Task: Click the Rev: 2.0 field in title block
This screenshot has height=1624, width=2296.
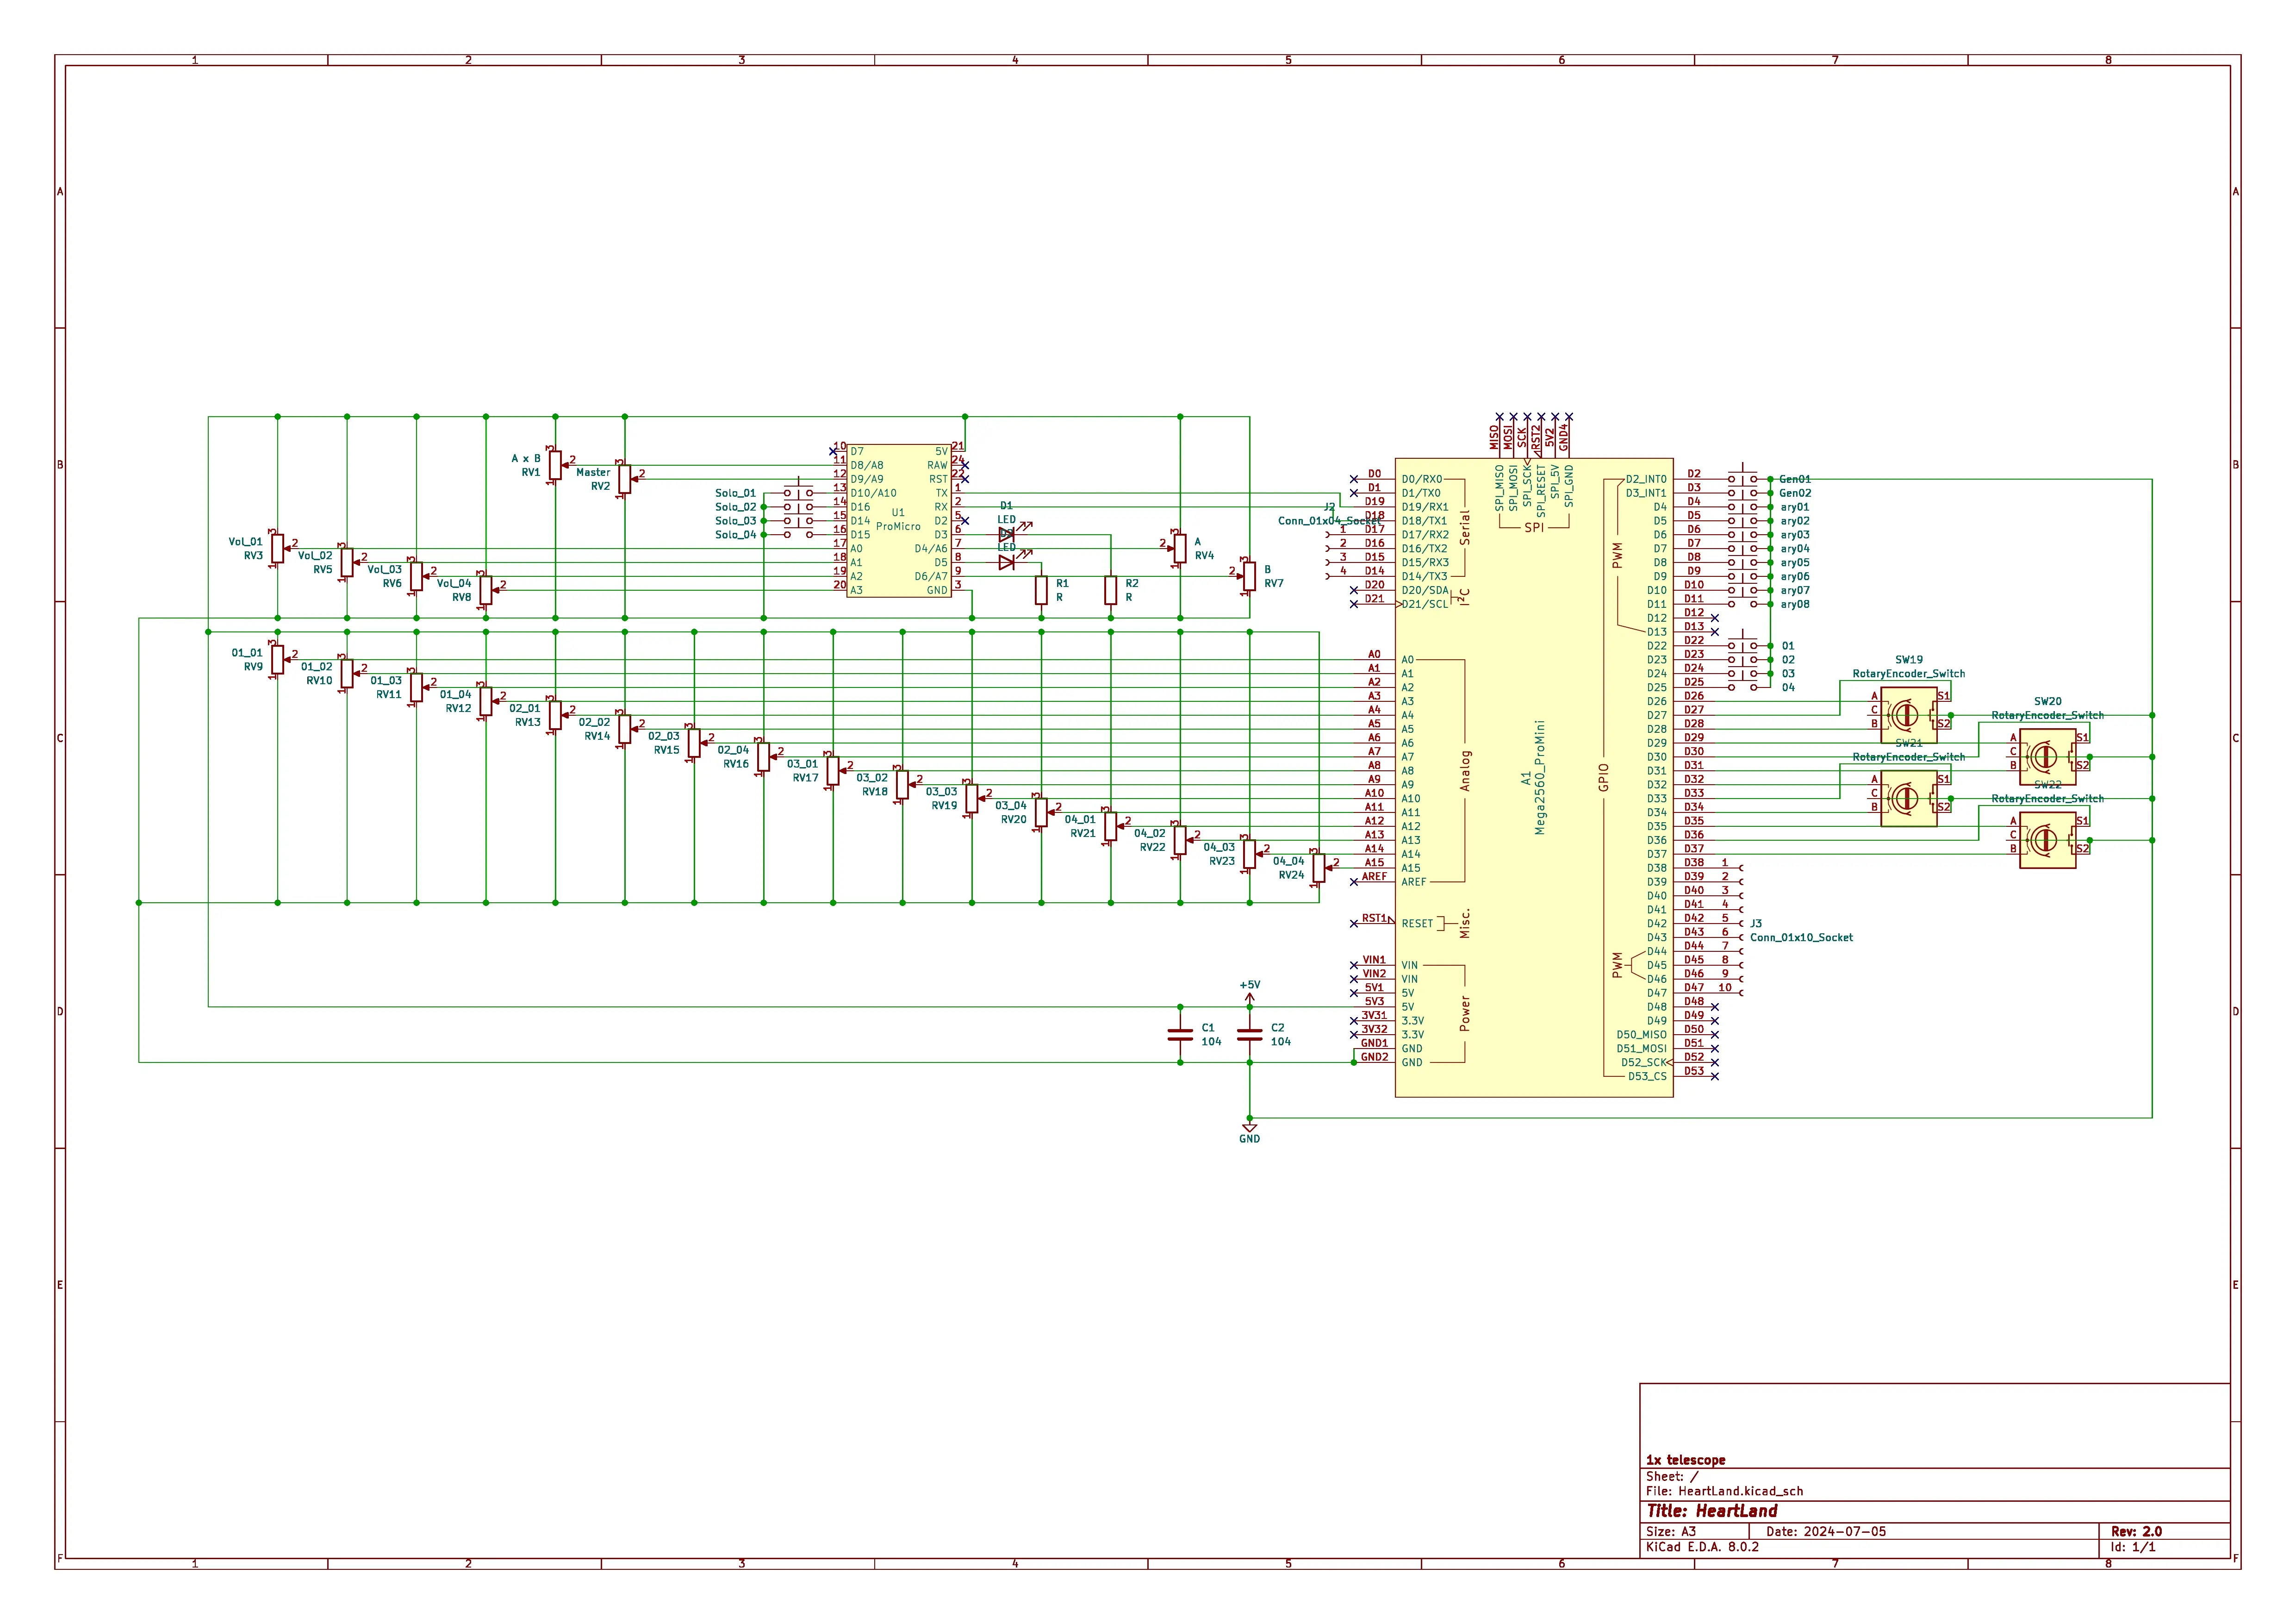Action: click(2135, 1531)
